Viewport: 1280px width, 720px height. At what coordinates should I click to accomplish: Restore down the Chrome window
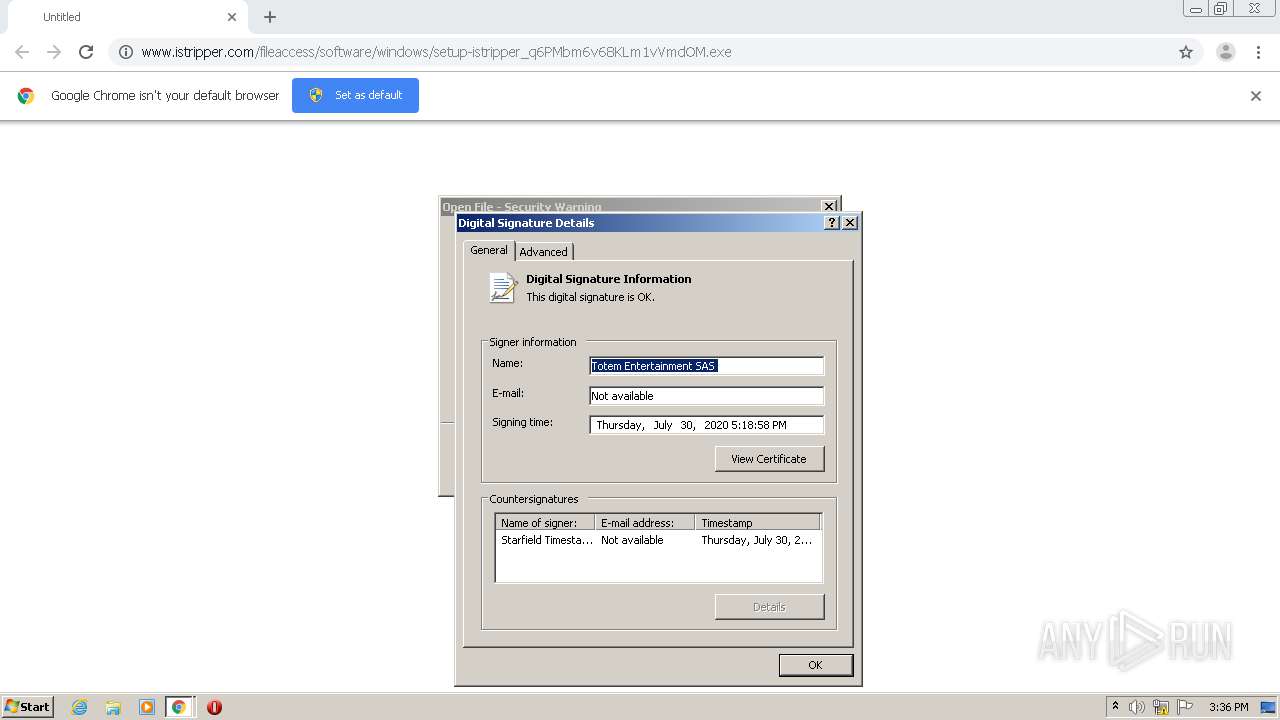tap(1221, 9)
